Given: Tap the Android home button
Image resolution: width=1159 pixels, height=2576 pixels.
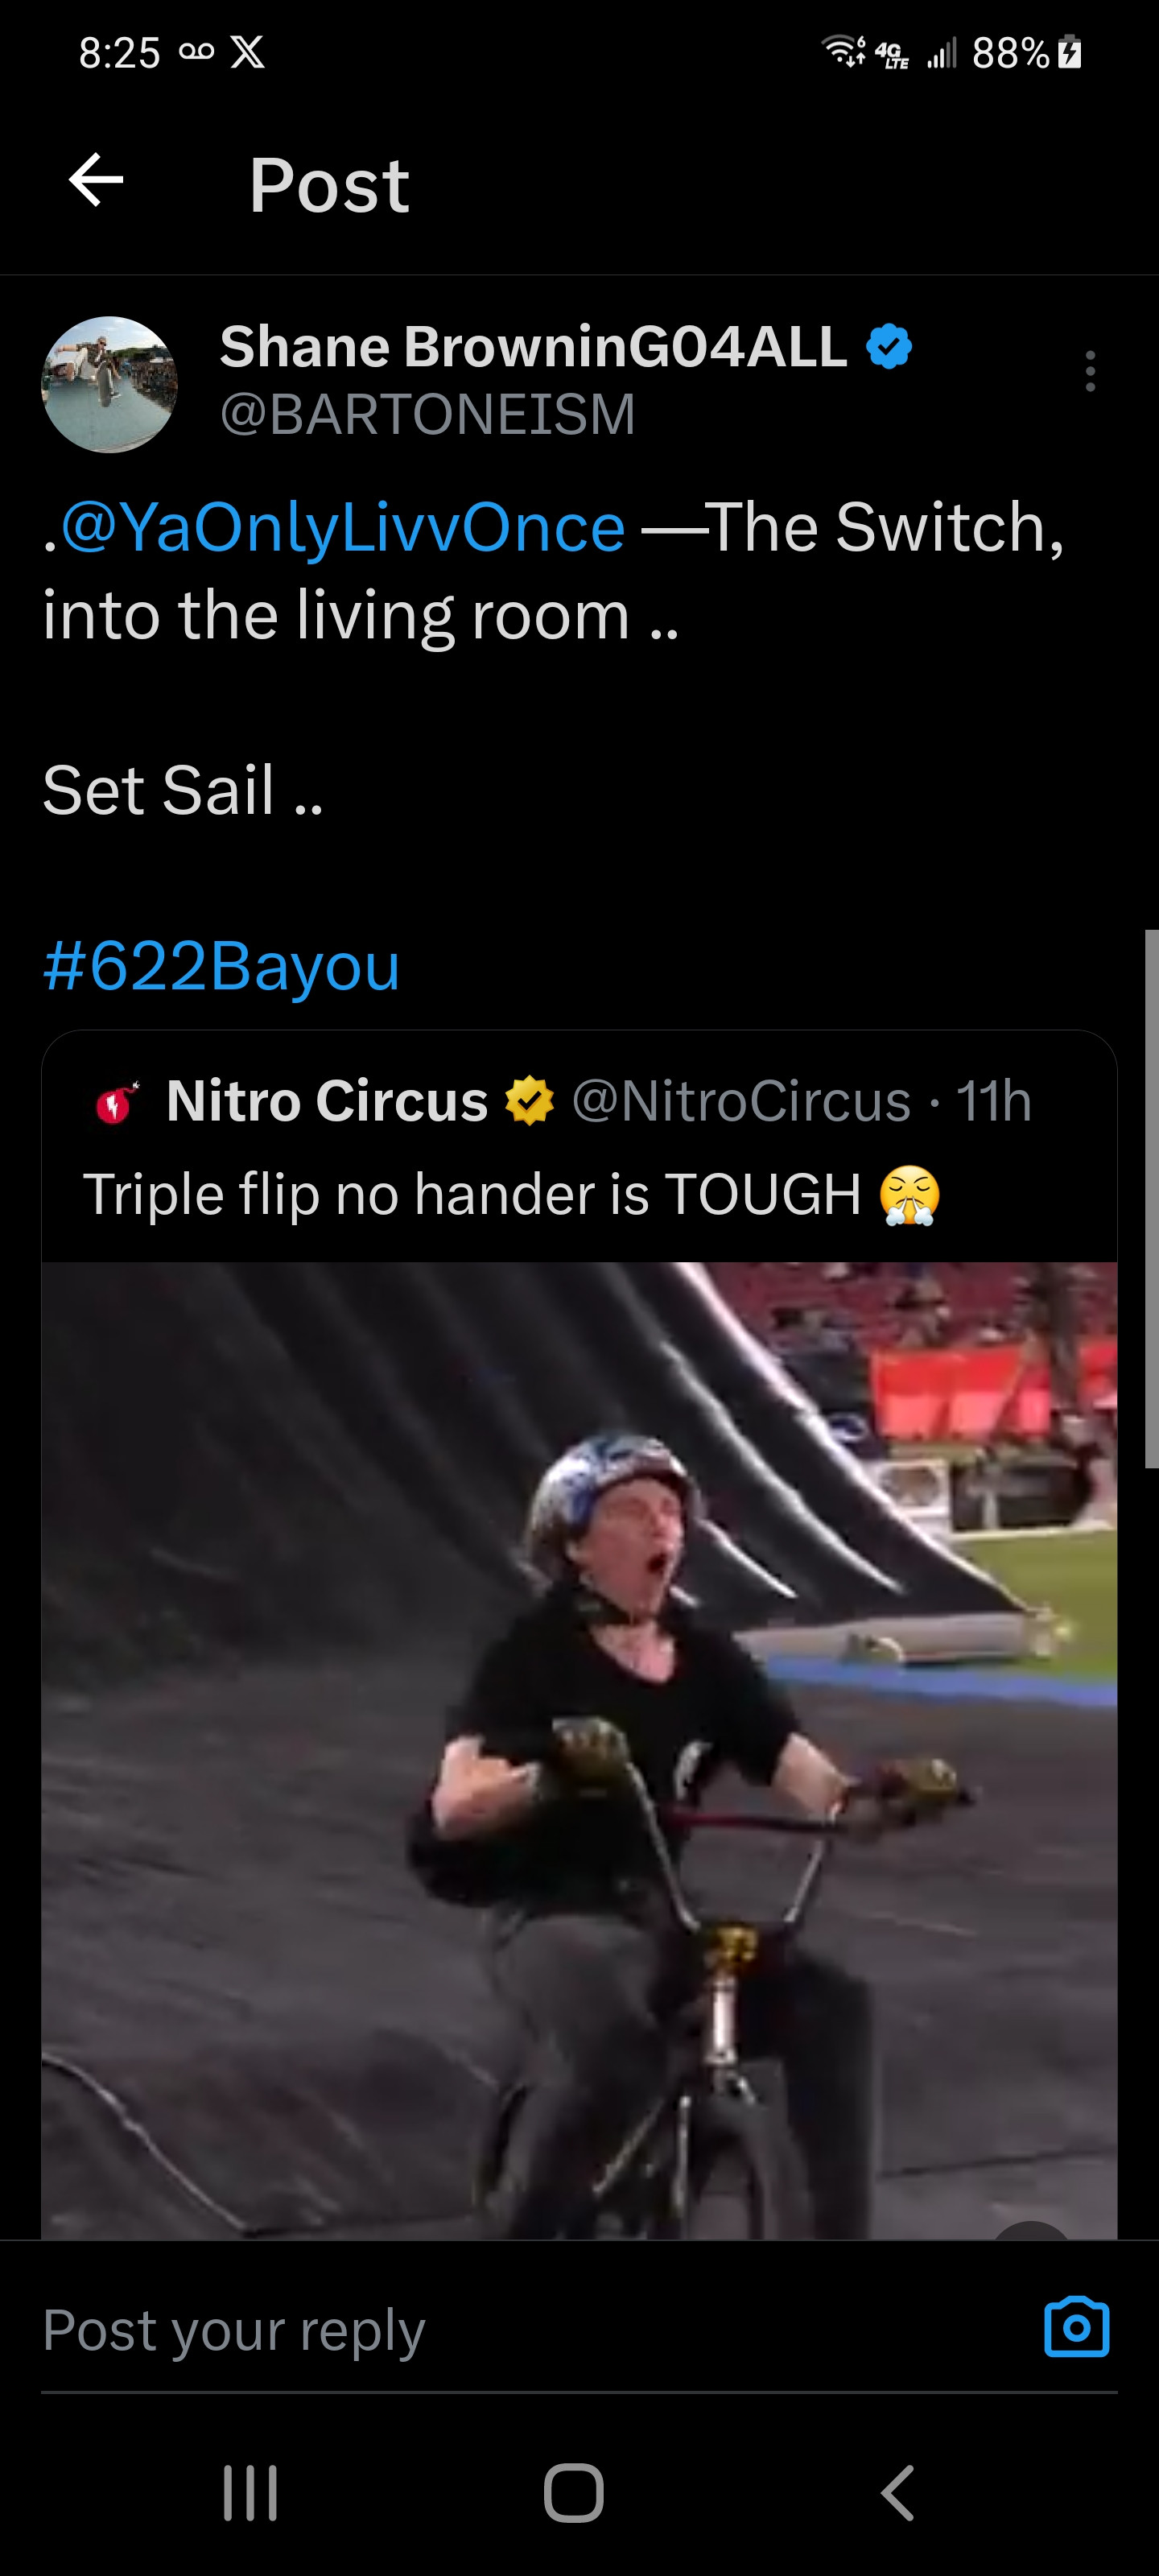Looking at the screenshot, I should point(574,2493).
